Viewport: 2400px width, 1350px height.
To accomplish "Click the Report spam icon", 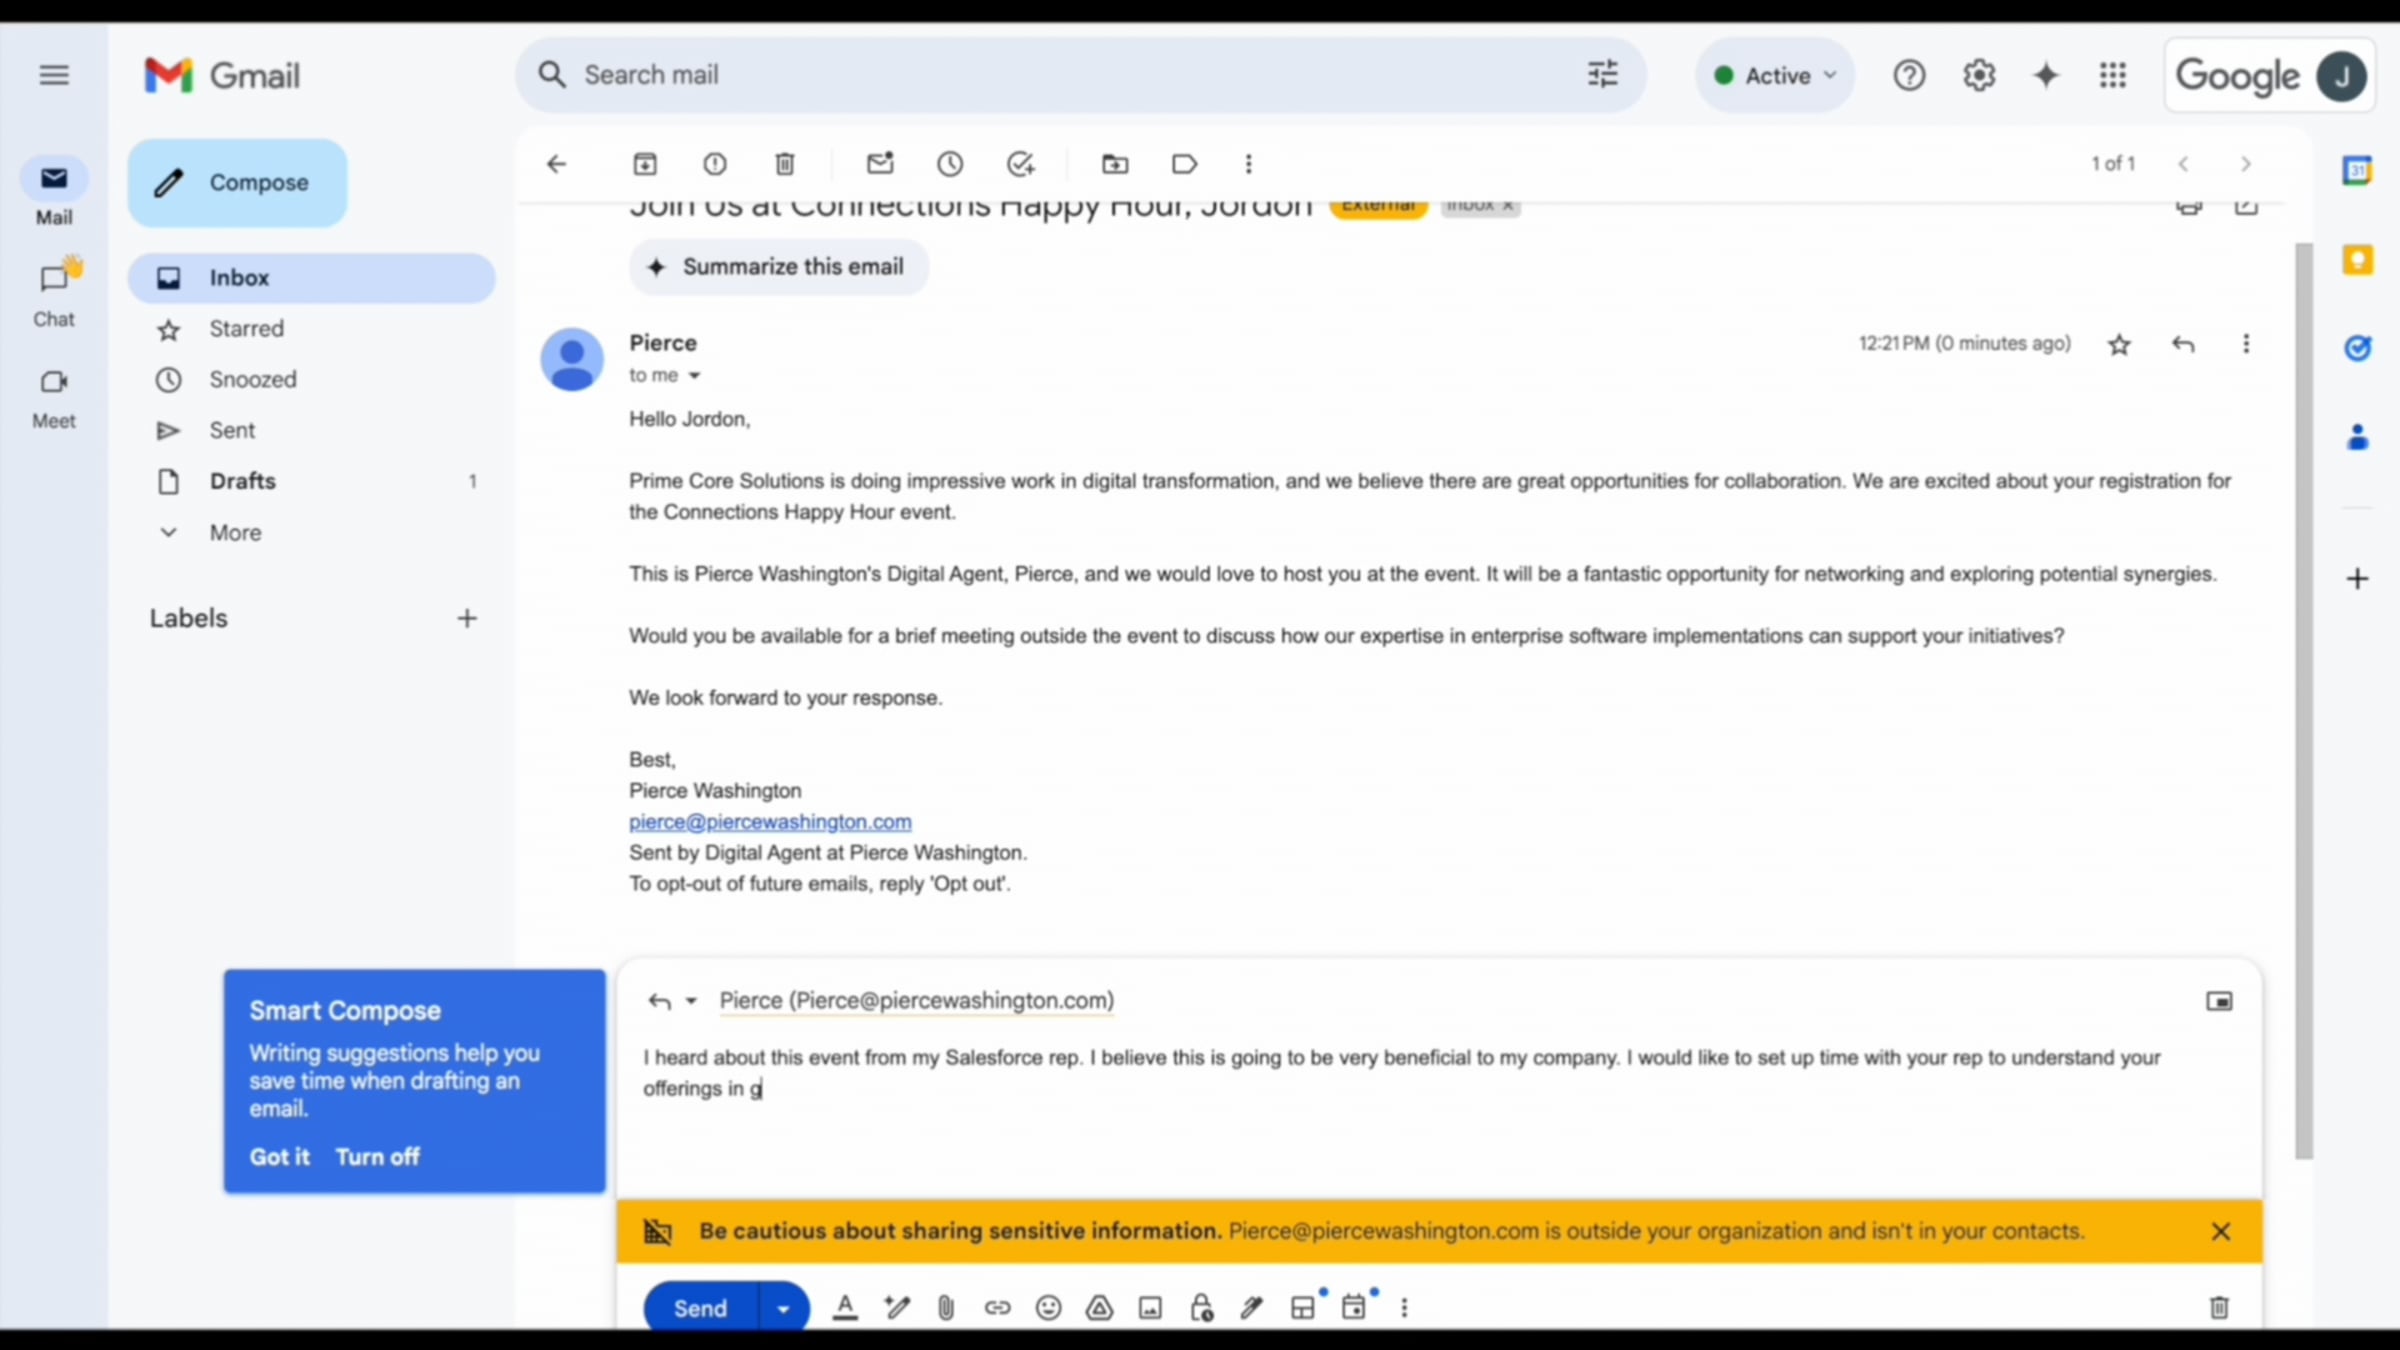I will (x=715, y=164).
